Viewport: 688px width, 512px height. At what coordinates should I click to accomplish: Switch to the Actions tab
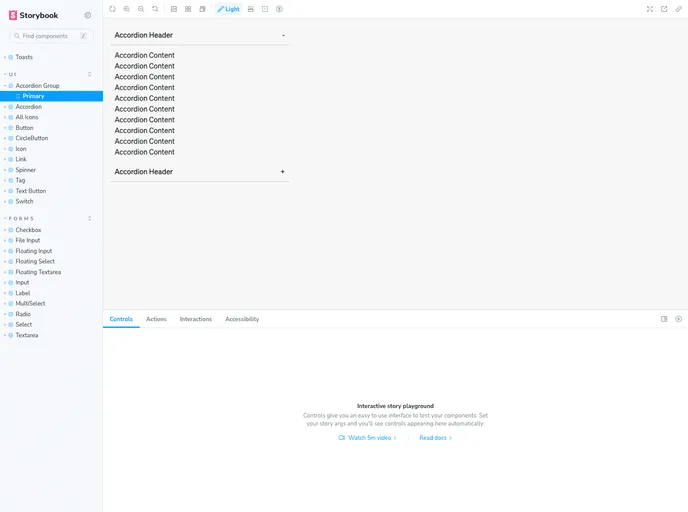click(156, 319)
